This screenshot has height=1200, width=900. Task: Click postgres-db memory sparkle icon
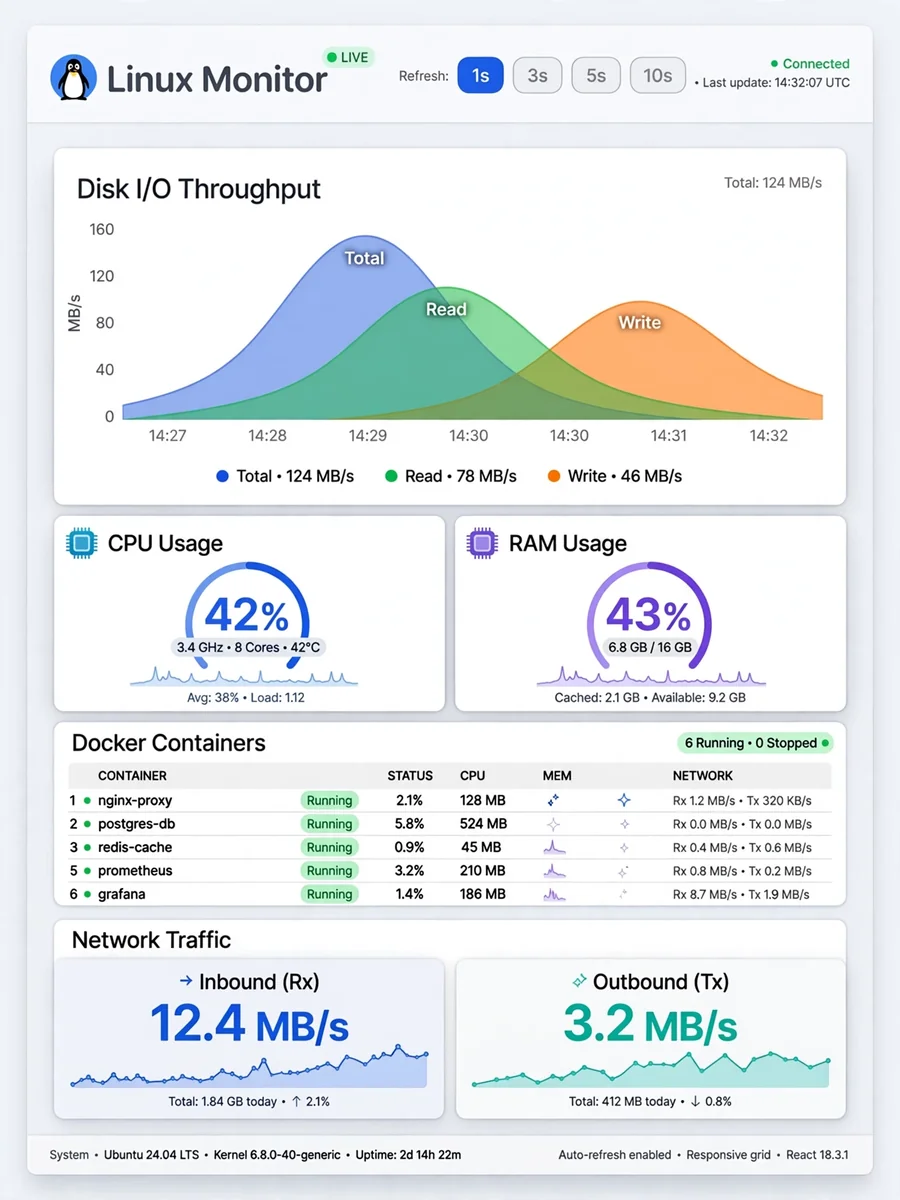click(553, 824)
